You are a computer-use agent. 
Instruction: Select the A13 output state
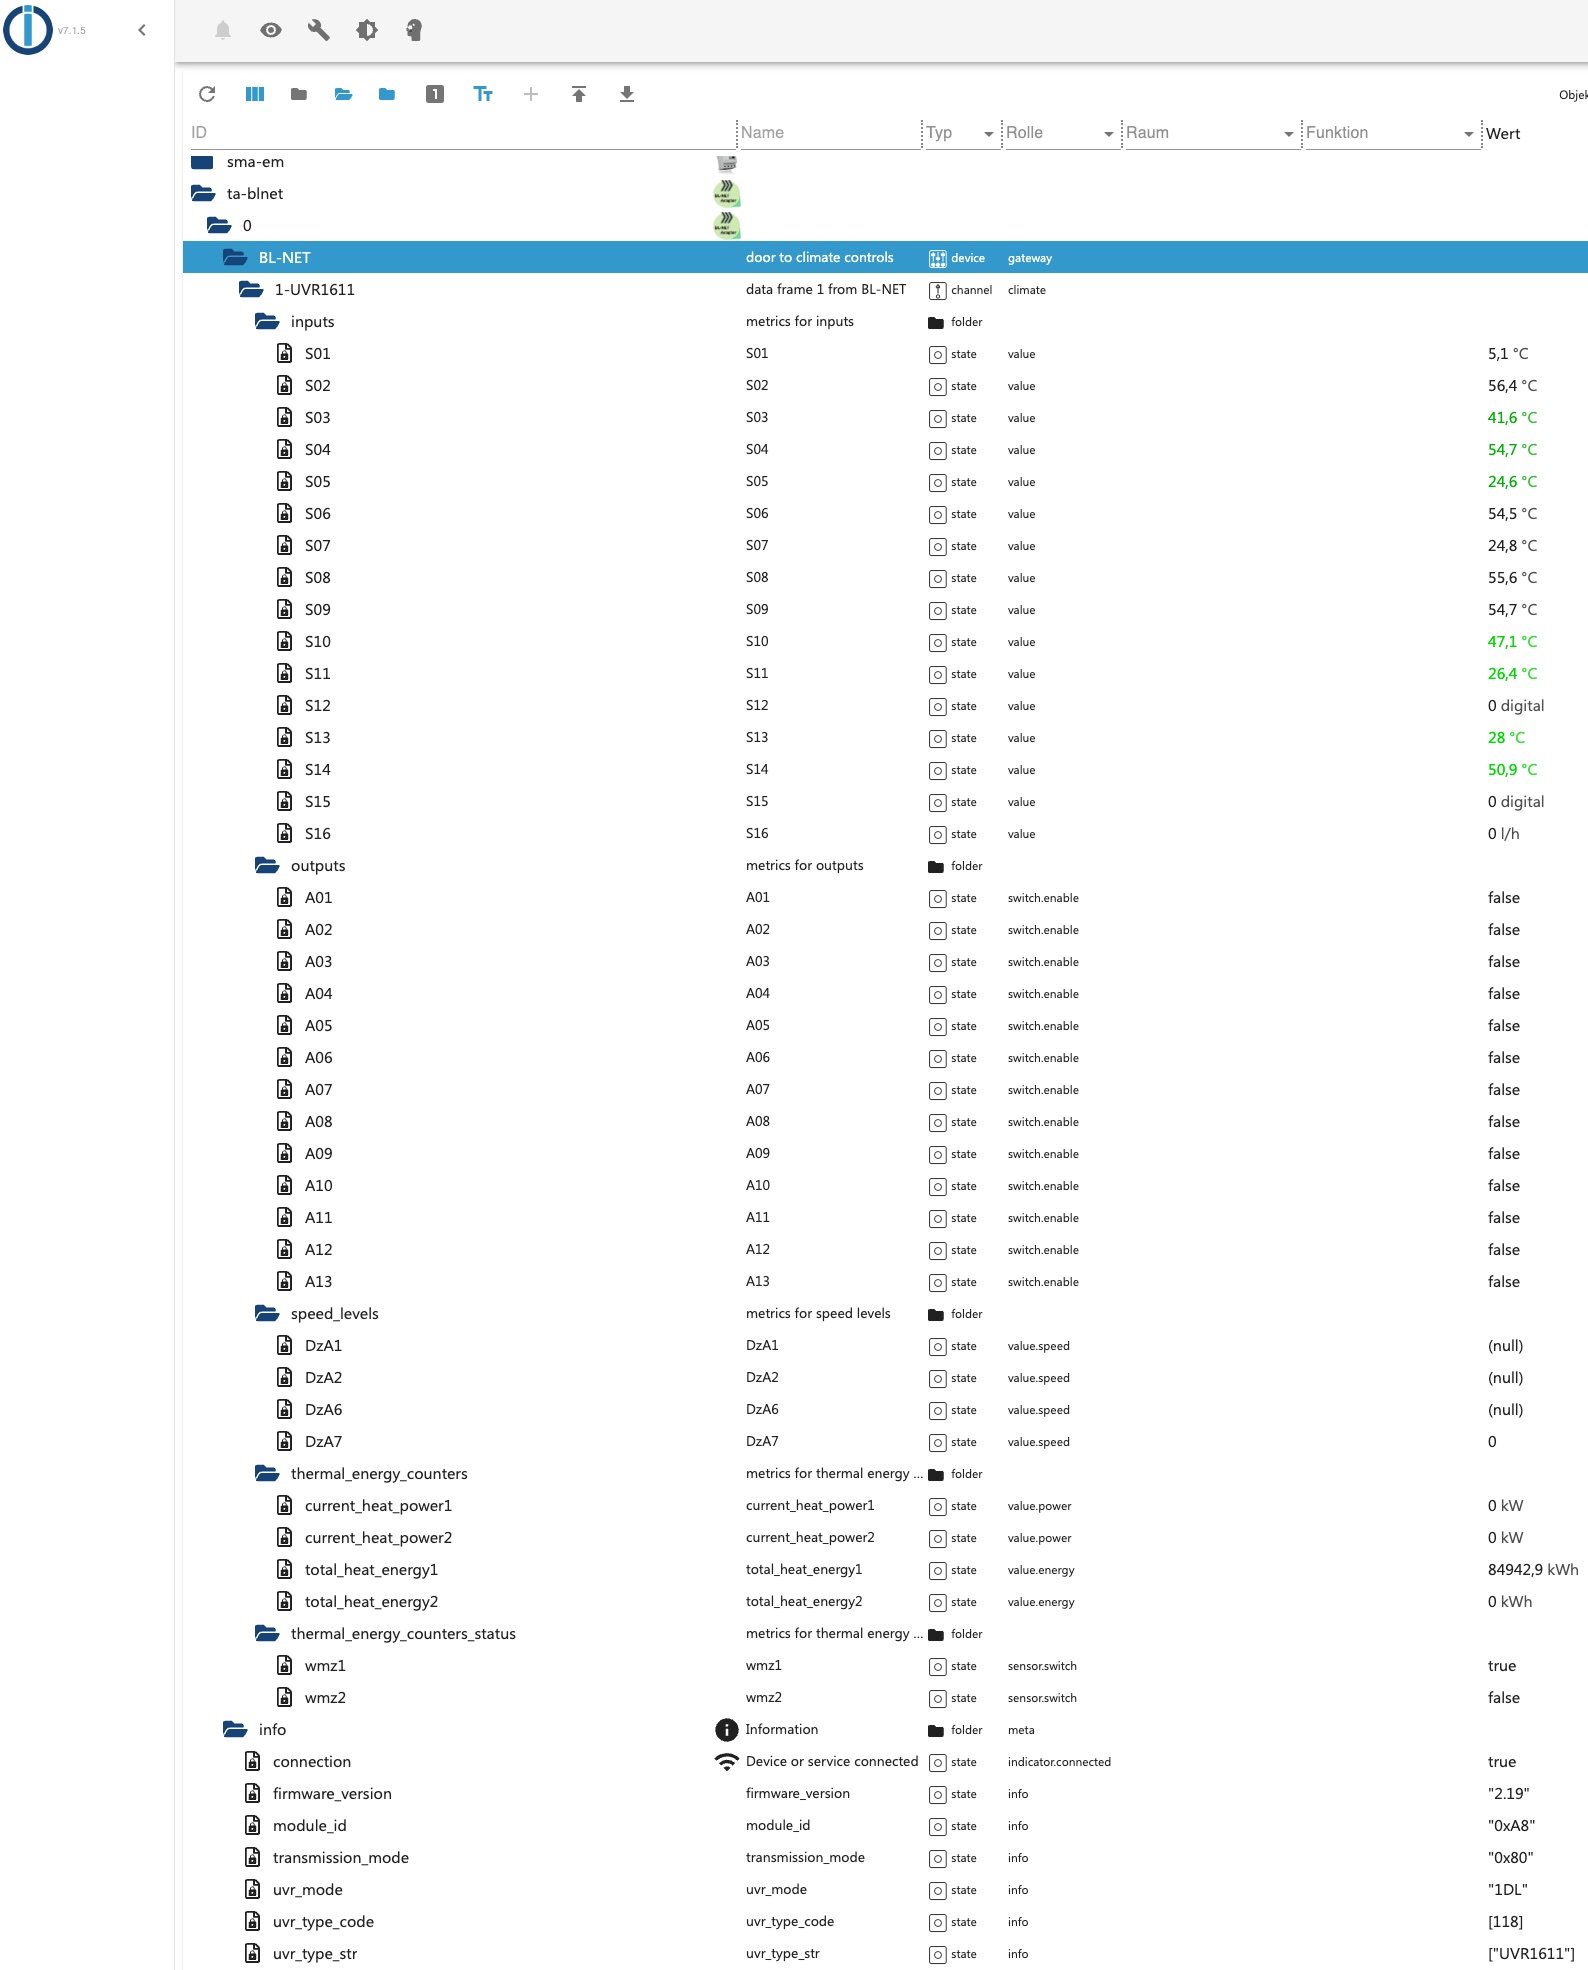(x=885, y=1282)
